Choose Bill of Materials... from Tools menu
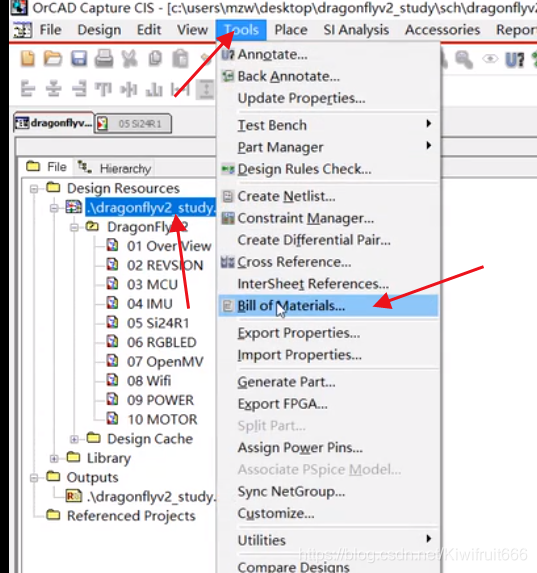Screen dimensions: 537x573 pos(329,306)
